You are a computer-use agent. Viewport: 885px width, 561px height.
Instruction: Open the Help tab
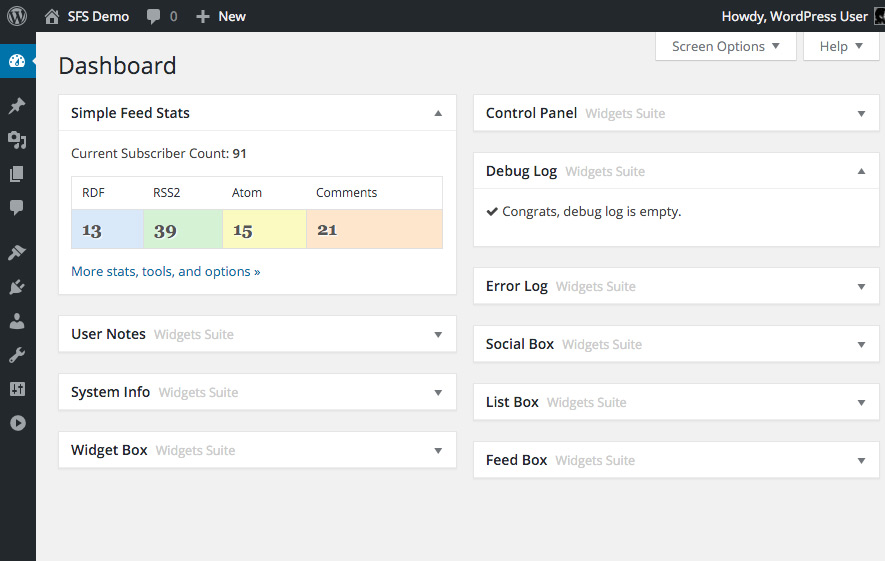click(x=840, y=46)
